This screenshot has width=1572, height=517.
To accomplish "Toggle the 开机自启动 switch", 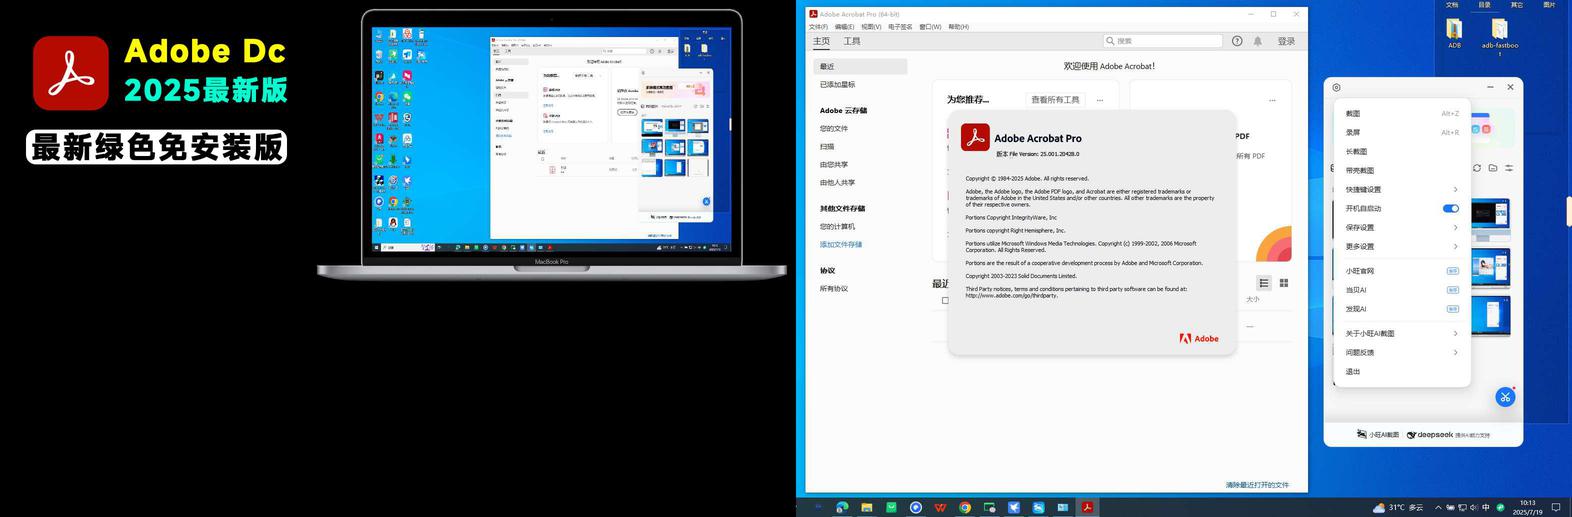I will (x=1451, y=208).
